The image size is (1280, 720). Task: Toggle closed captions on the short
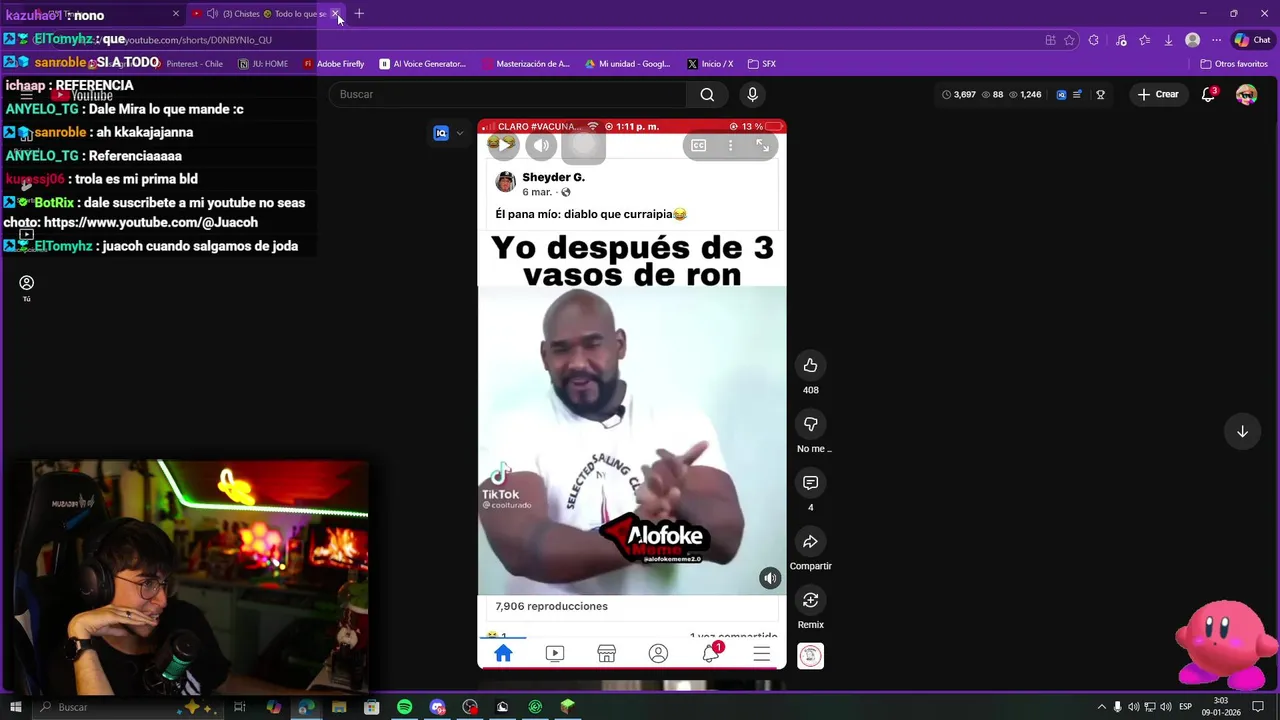click(698, 146)
